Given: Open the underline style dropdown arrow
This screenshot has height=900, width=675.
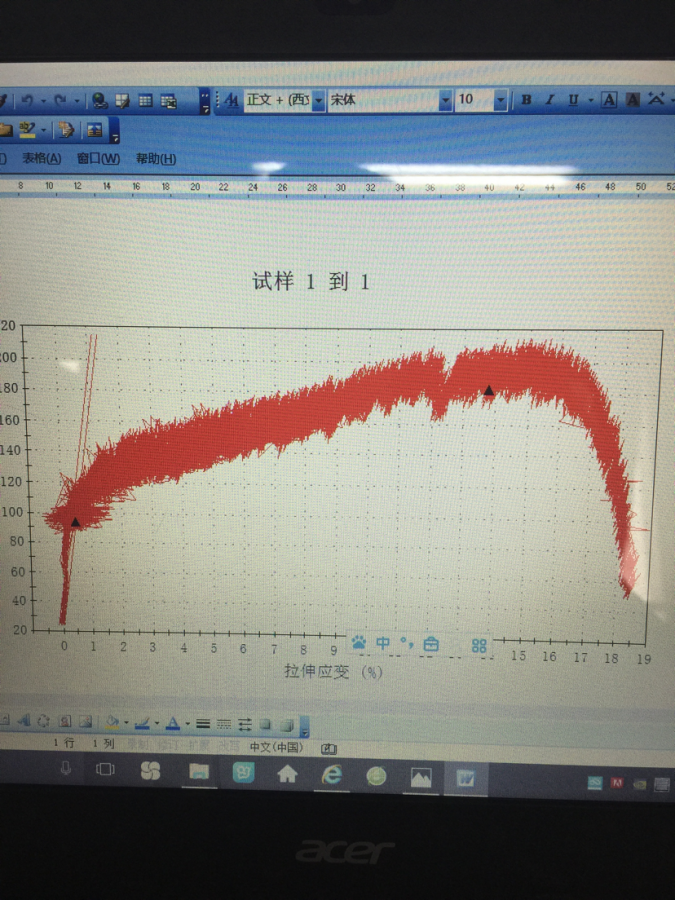Looking at the screenshot, I should pyautogui.click(x=590, y=100).
